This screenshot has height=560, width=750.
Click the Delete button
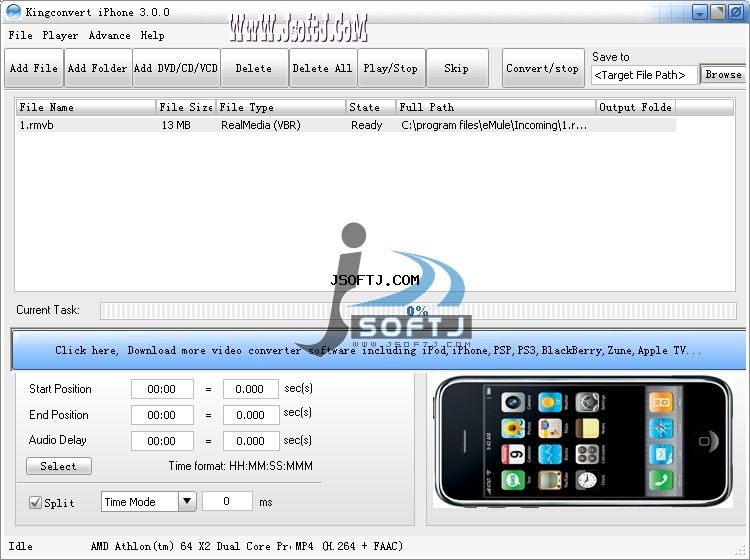pyautogui.click(x=254, y=68)
